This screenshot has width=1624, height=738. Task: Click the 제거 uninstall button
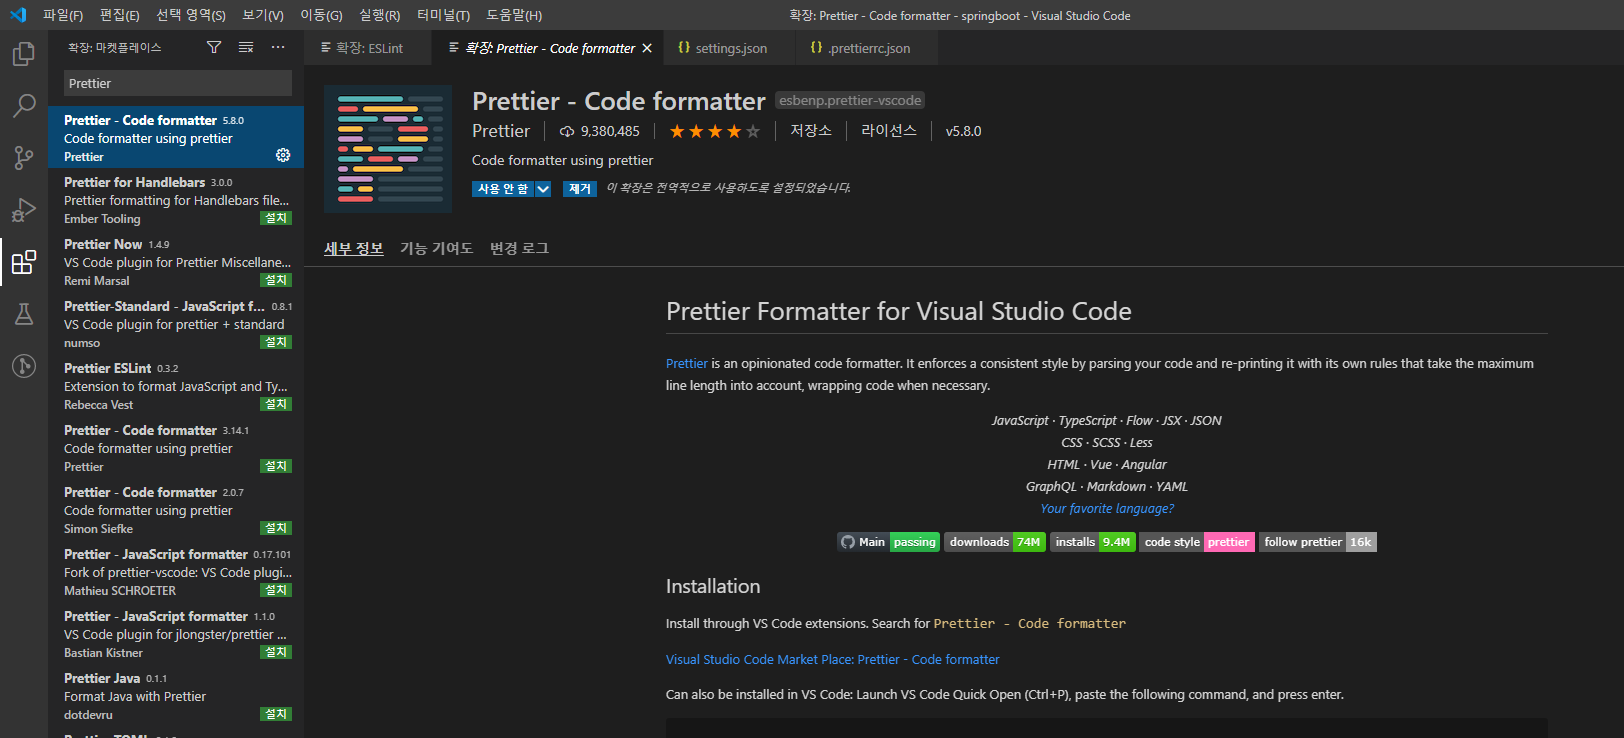(580, 189)
